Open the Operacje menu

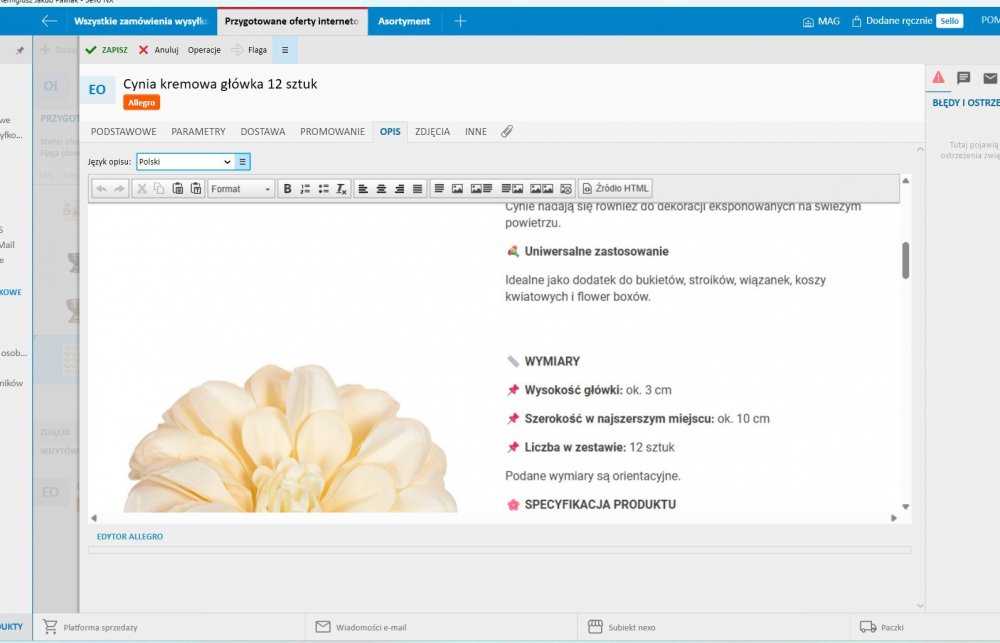(204, 50)
